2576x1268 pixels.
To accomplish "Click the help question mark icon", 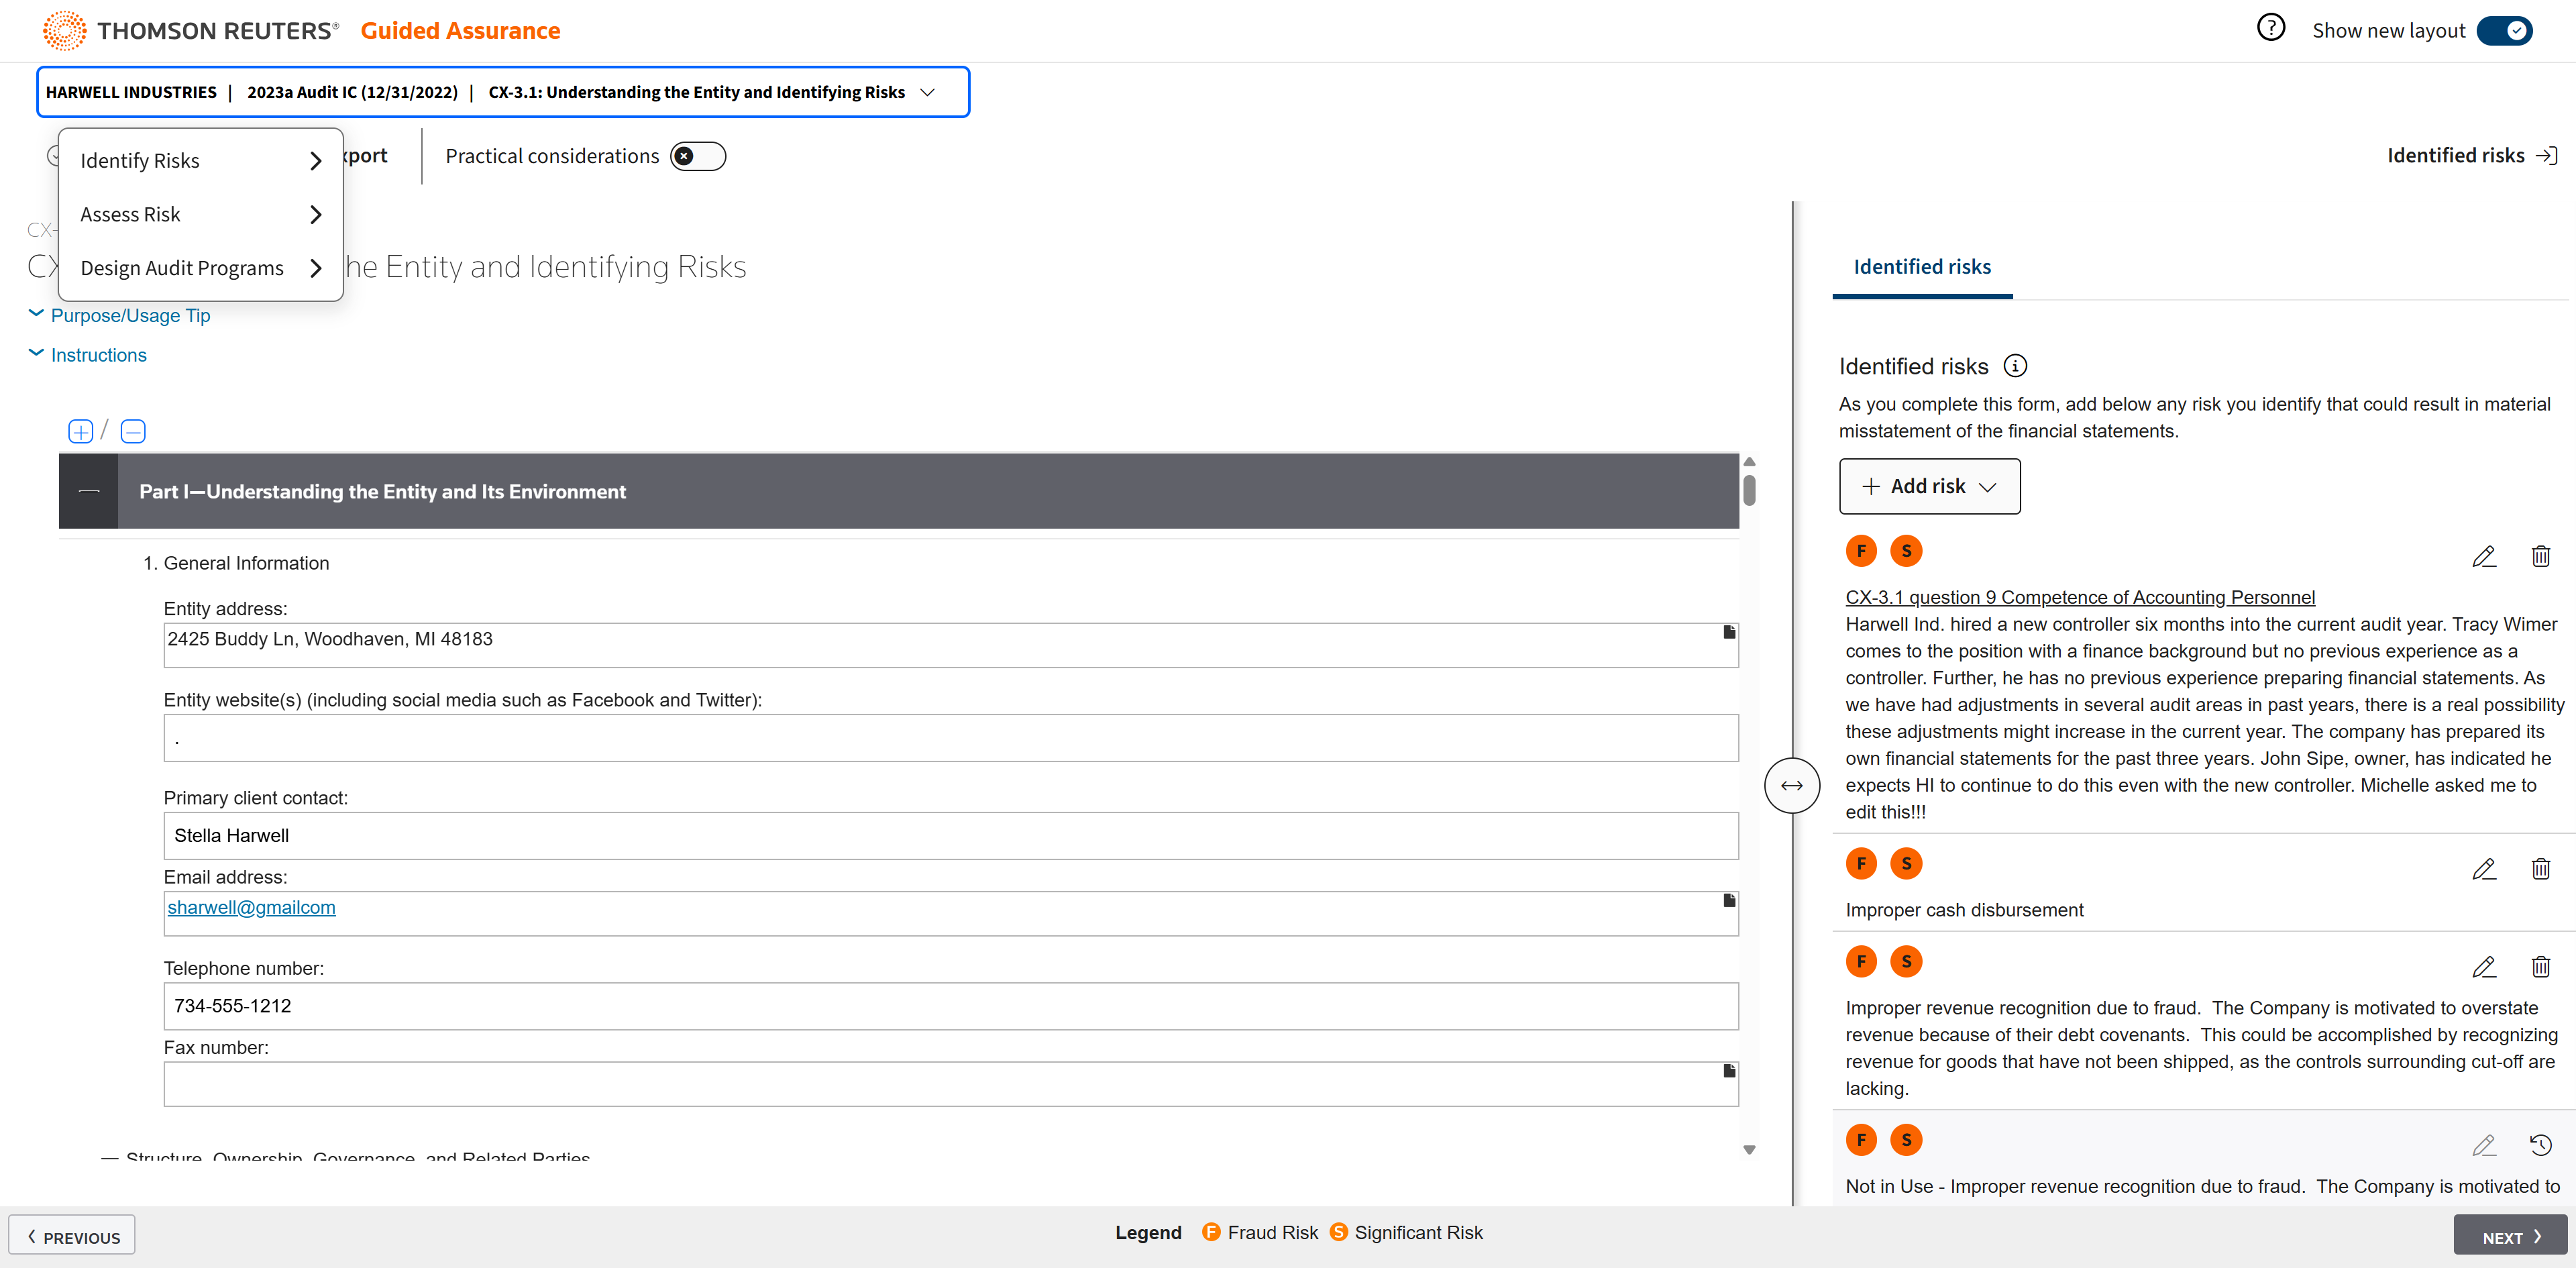I will click(x=2270, y=28).
